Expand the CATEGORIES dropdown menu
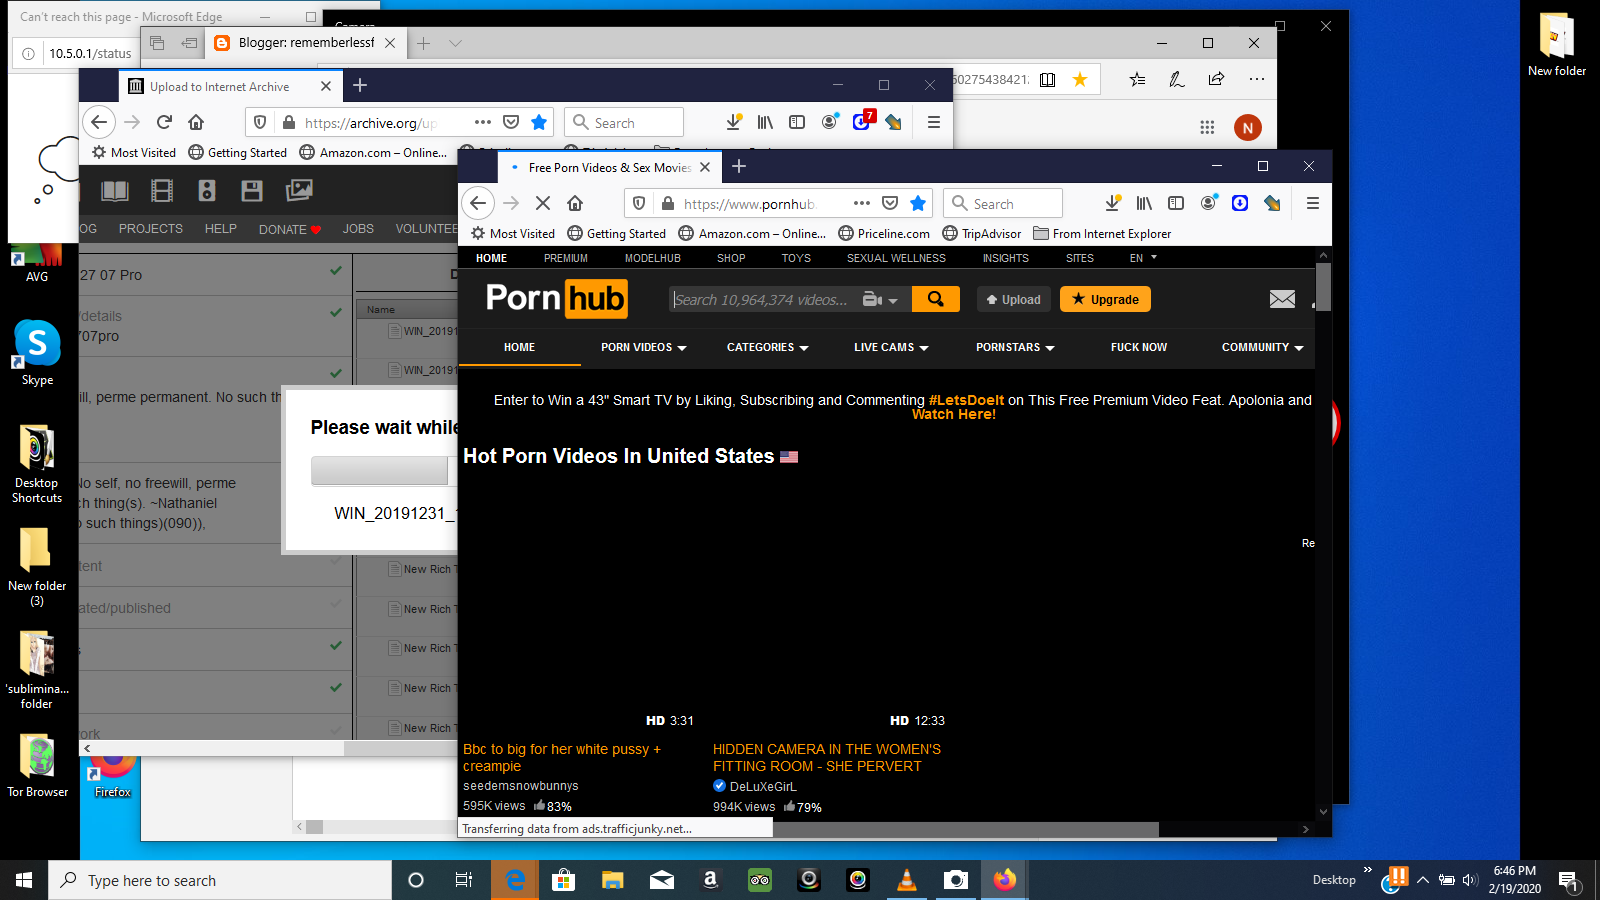The height and width of the screenshot is (900, 1600). pos(767,347)
